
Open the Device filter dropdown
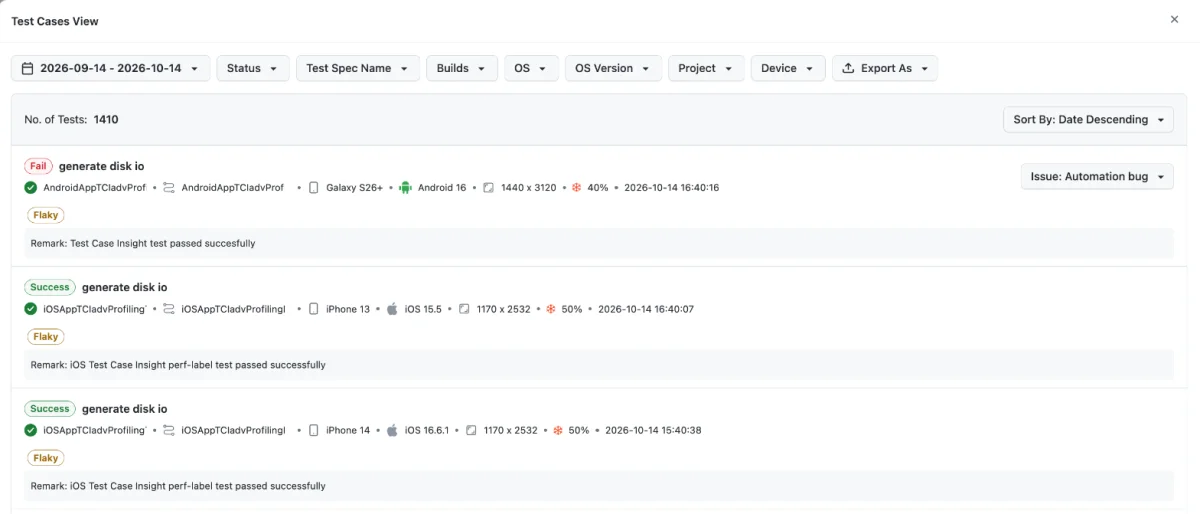pyautogui.click(x=788, y=68)
